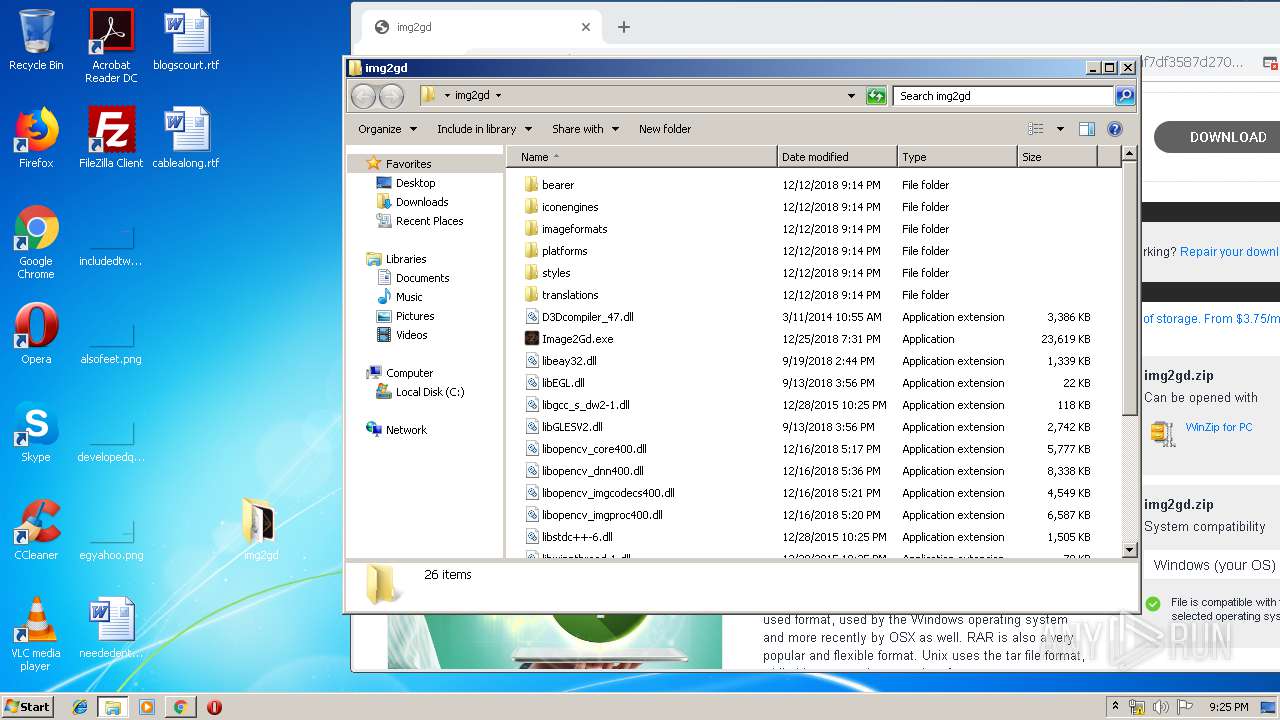Open VLC media player shortcut
The height and width of the screenshot is (720, 1280).
[x=36, y=634]
